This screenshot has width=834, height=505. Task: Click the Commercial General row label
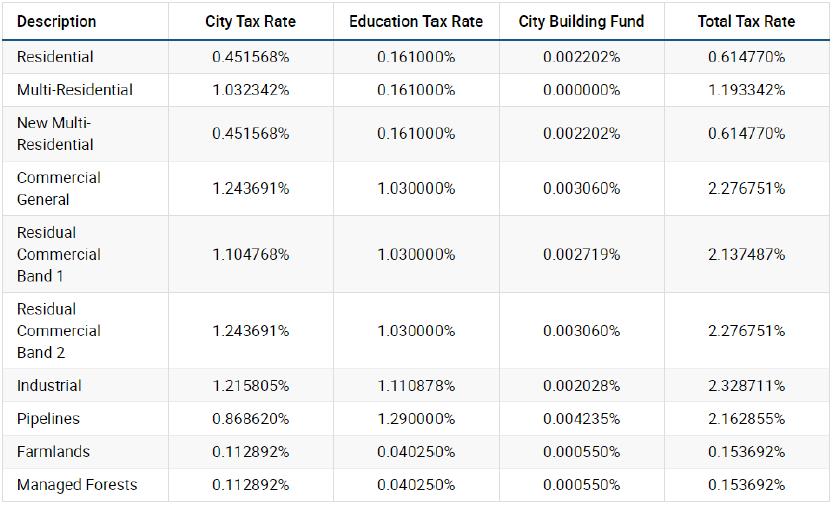coord(59,188)
